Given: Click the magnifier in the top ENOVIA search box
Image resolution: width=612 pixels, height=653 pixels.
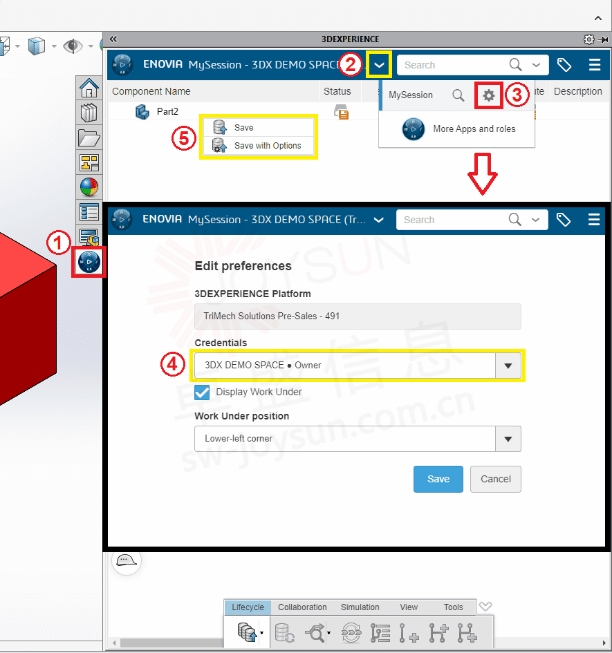Looking at the screenshot, I should click(515, 65).
